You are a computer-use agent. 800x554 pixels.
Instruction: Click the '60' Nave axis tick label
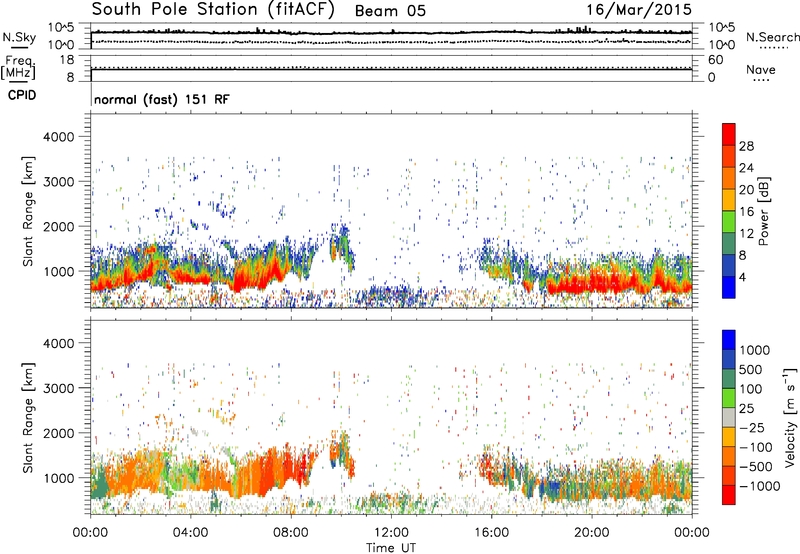pyautogui.click(x=715, y=60)
